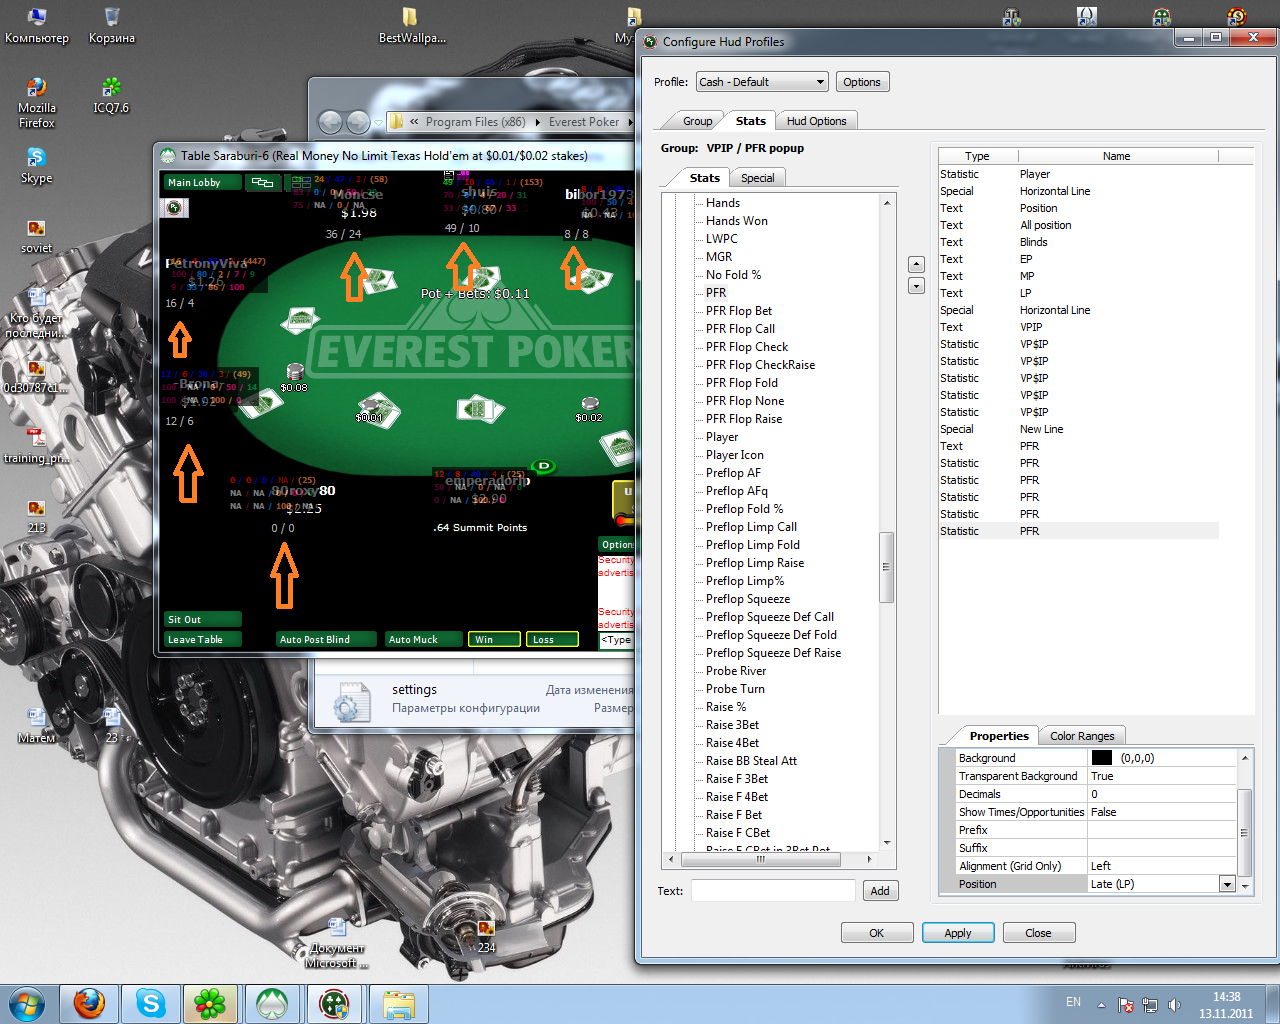Click into the Text input field

pos(773,891)
